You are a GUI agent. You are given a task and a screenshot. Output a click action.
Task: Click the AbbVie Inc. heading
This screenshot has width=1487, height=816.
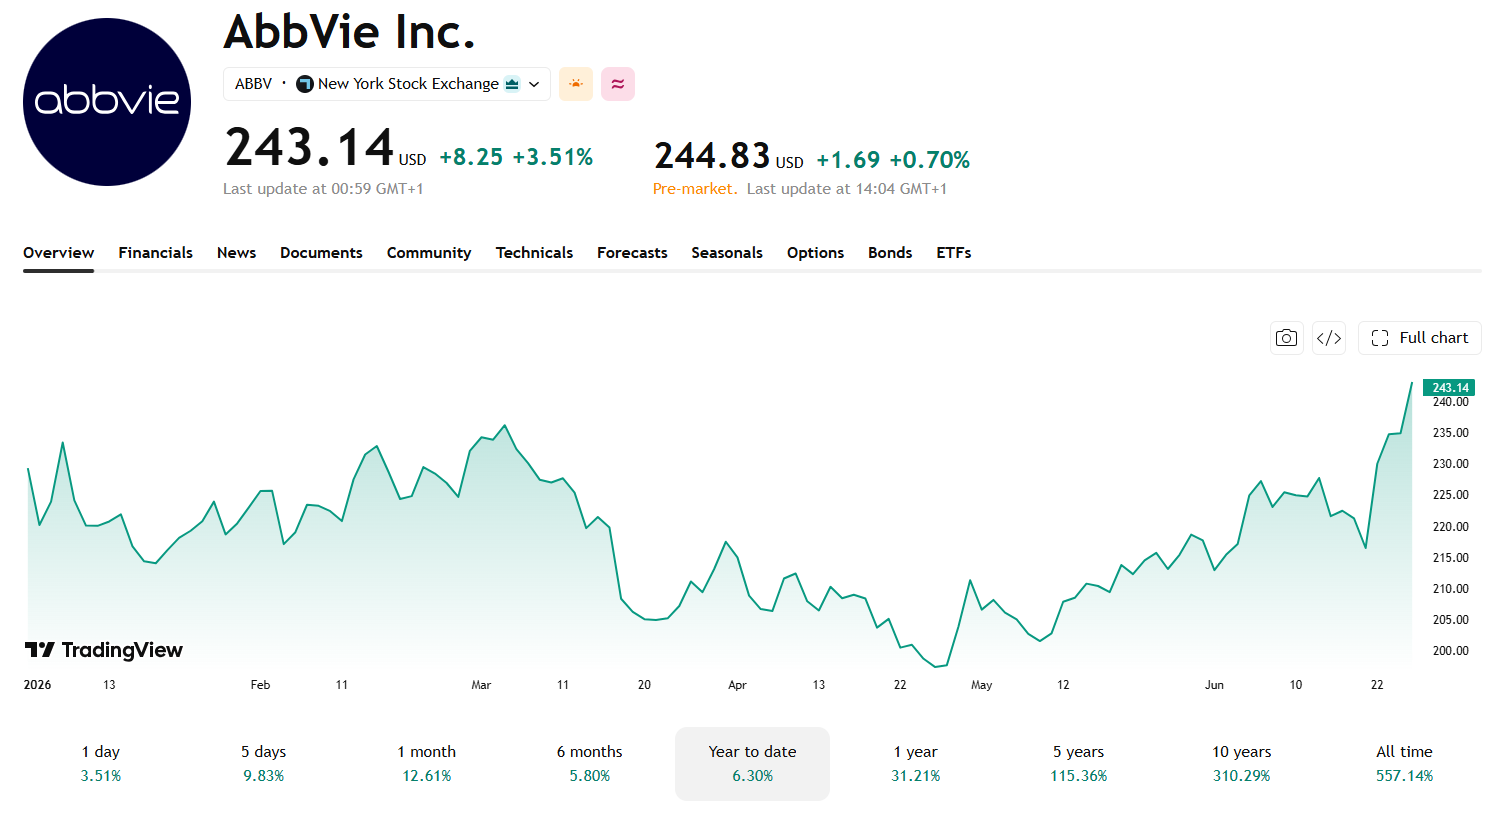pos(349,32)
